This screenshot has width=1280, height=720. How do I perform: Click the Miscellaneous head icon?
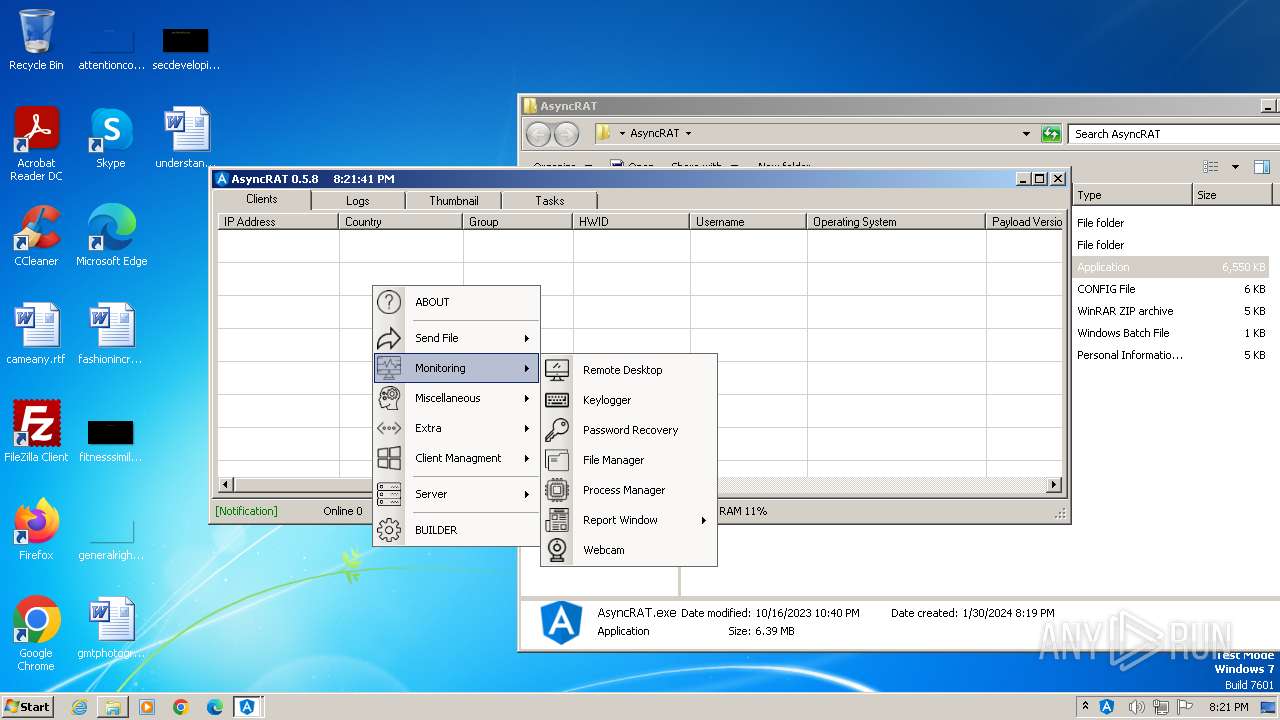389,398
